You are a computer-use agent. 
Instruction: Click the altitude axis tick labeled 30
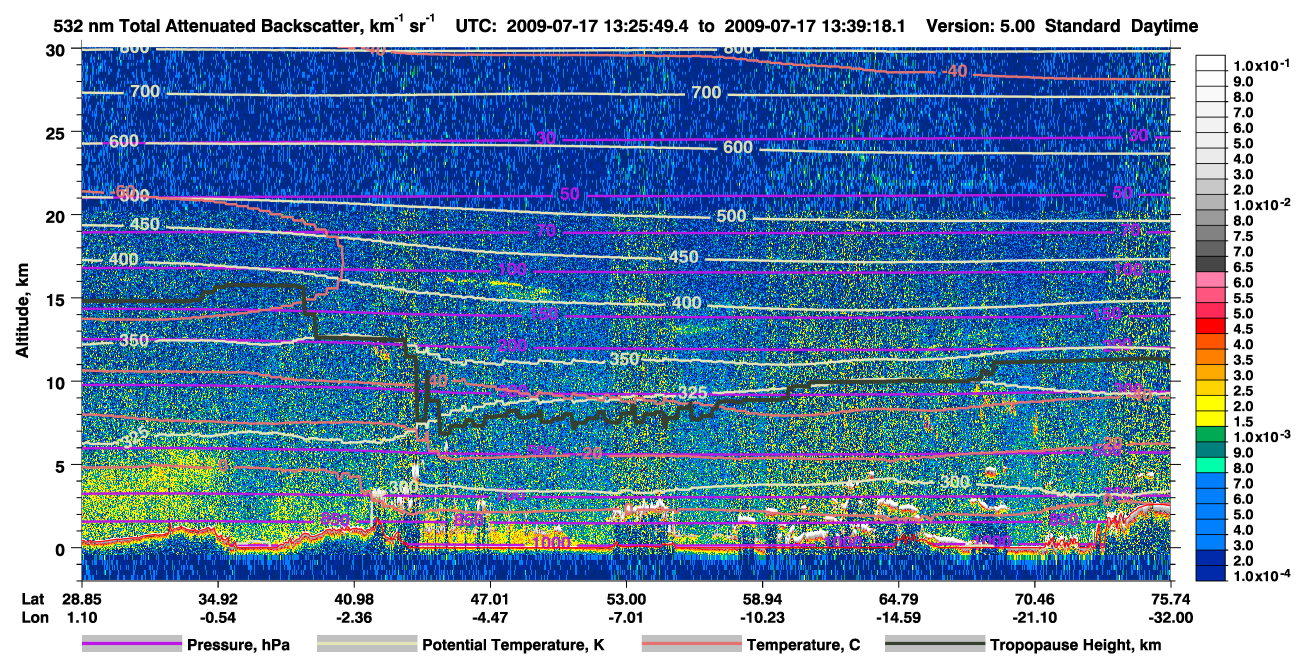coord(57,50)
